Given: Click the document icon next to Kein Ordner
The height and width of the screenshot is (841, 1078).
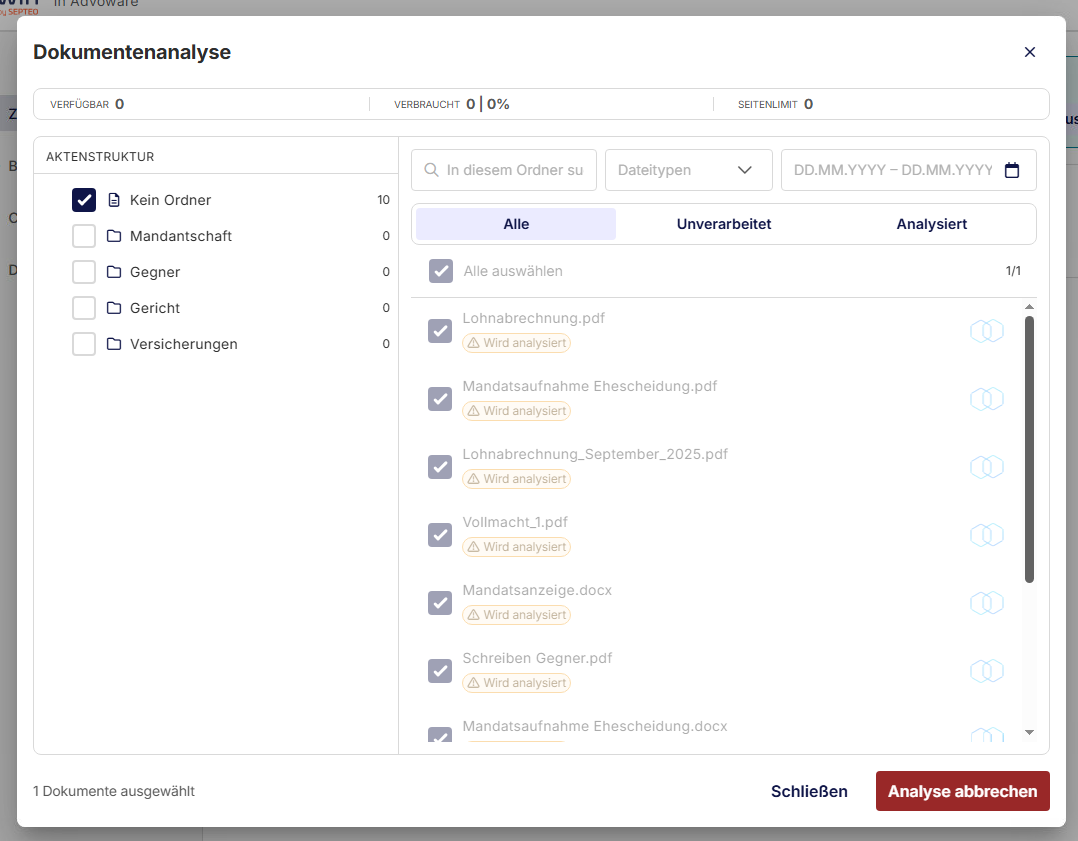Looking at the screenshot, I should point(114,200).
